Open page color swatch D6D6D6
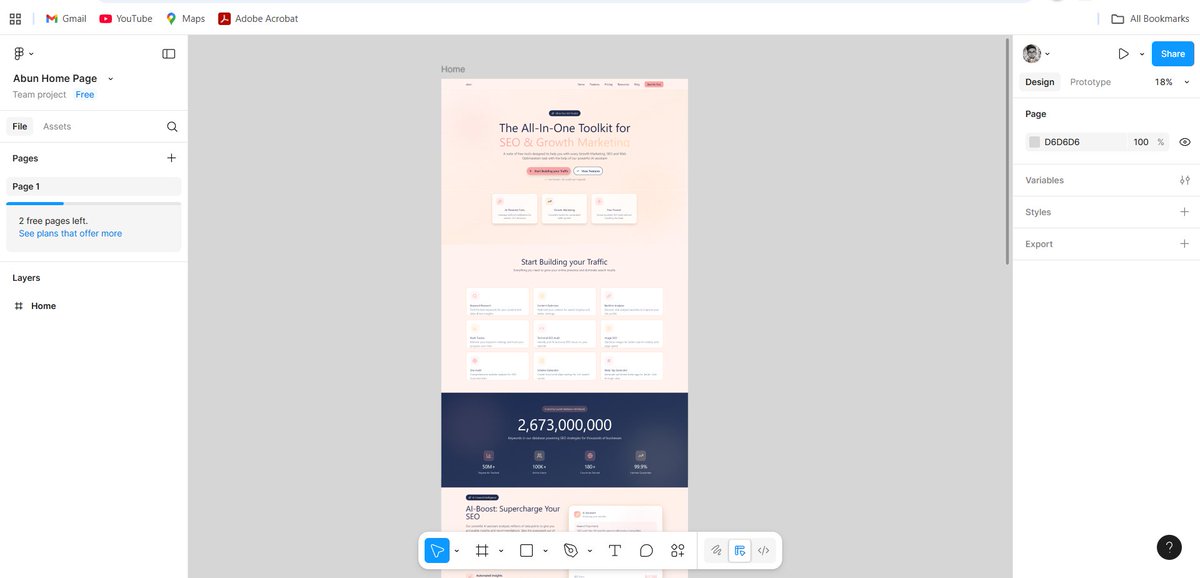 tap(1035, 142)
